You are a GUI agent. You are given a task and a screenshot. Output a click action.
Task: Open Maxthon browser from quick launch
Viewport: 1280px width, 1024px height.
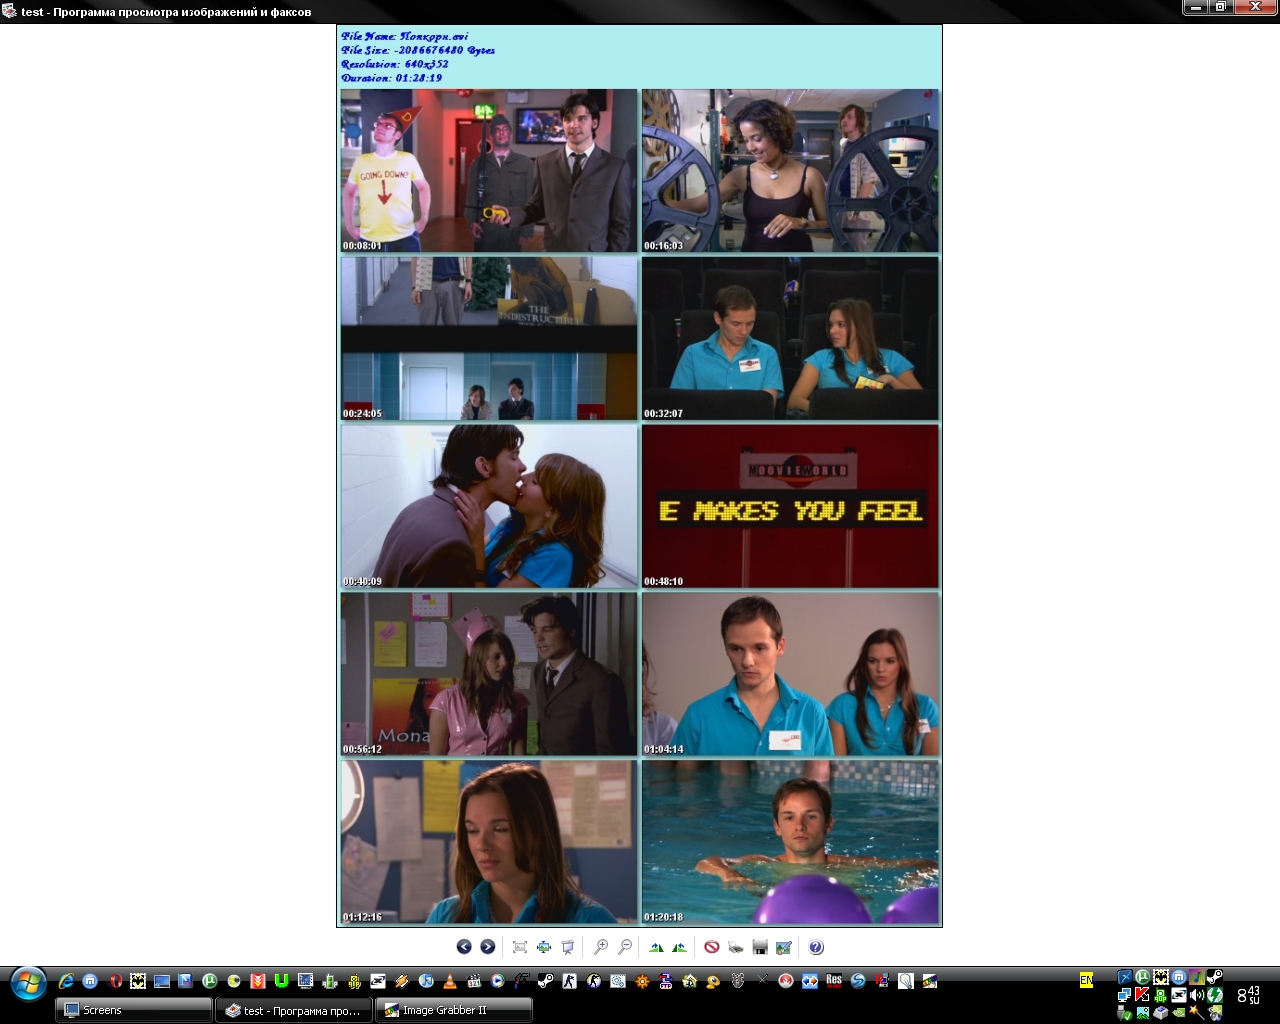pos(90,981)
